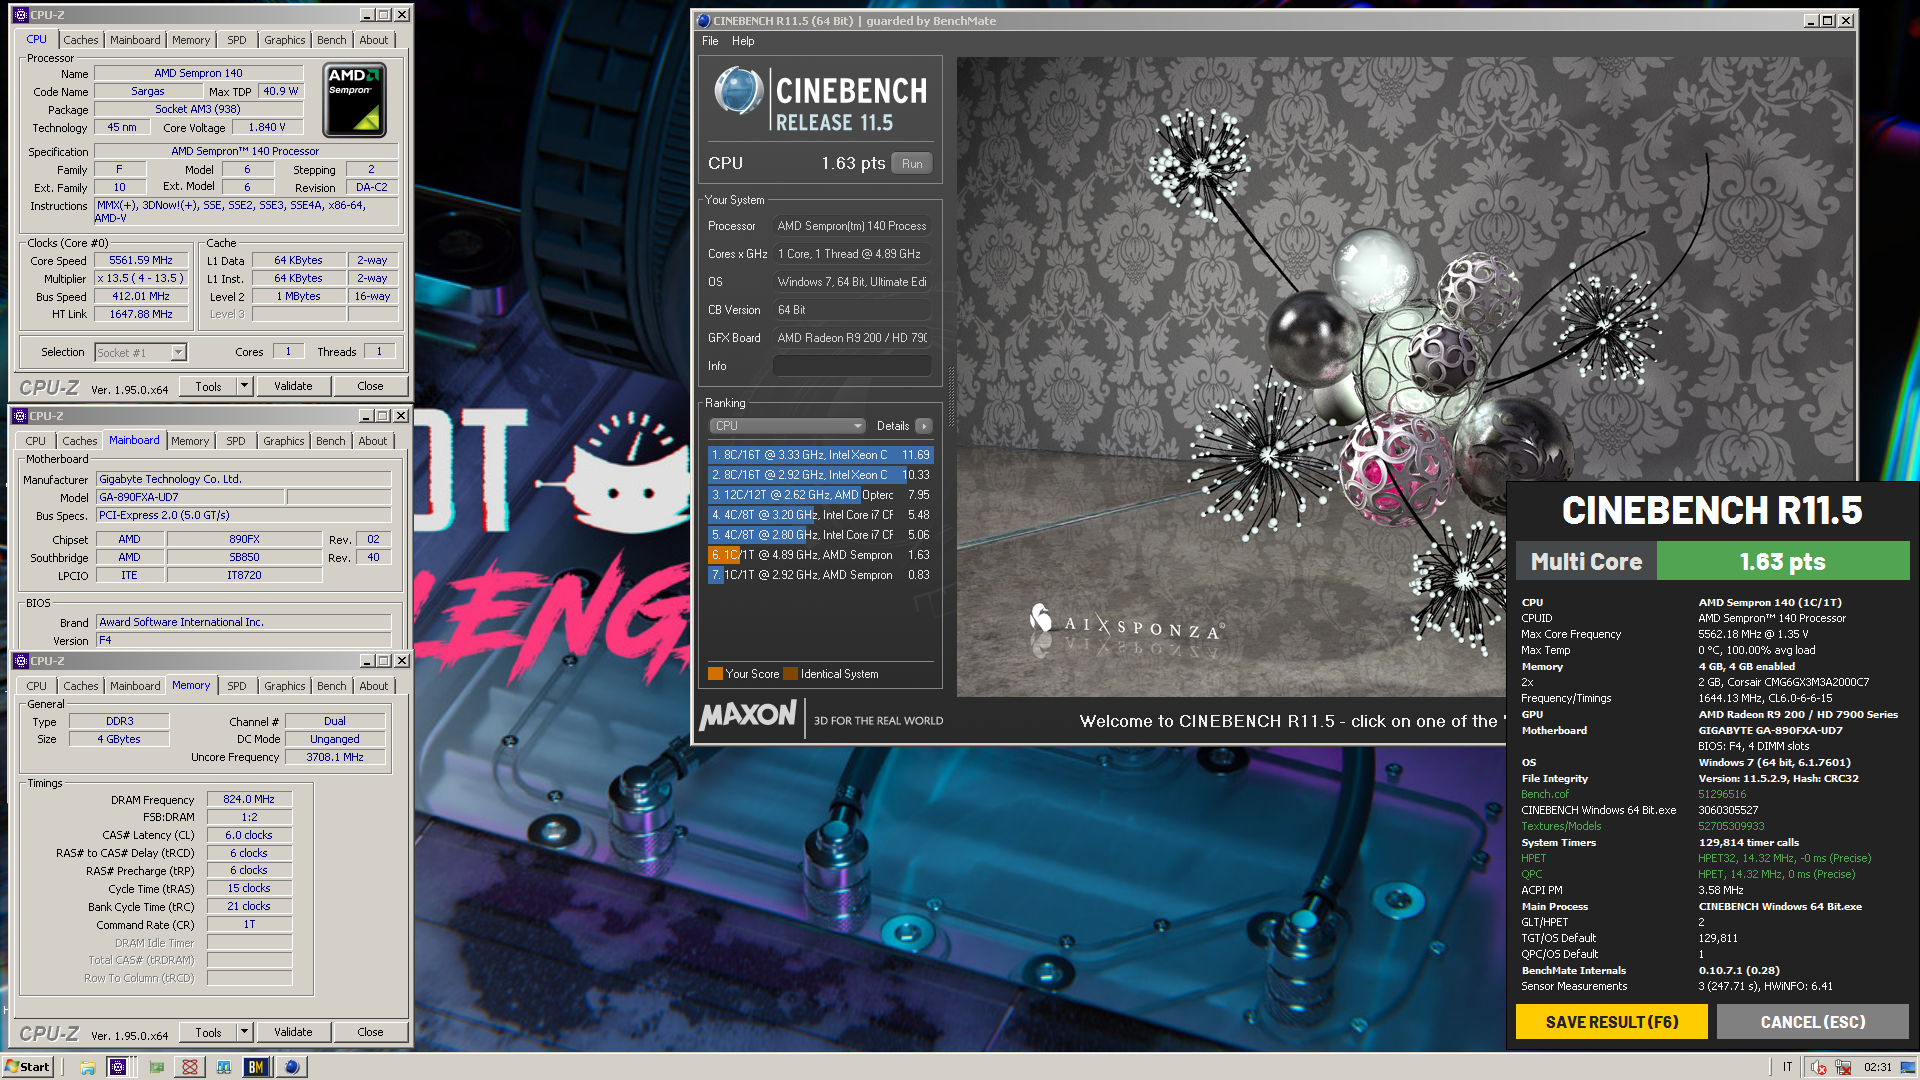The image size is (1920, 1080).
Task: Open the Ranking CPU dropdown in Cinebench
Action: [x=787, y=426]
